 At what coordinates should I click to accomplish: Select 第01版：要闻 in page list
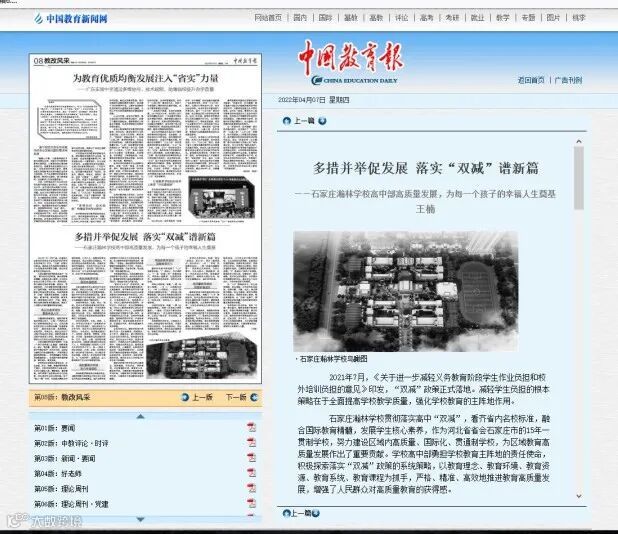[54, 428]
